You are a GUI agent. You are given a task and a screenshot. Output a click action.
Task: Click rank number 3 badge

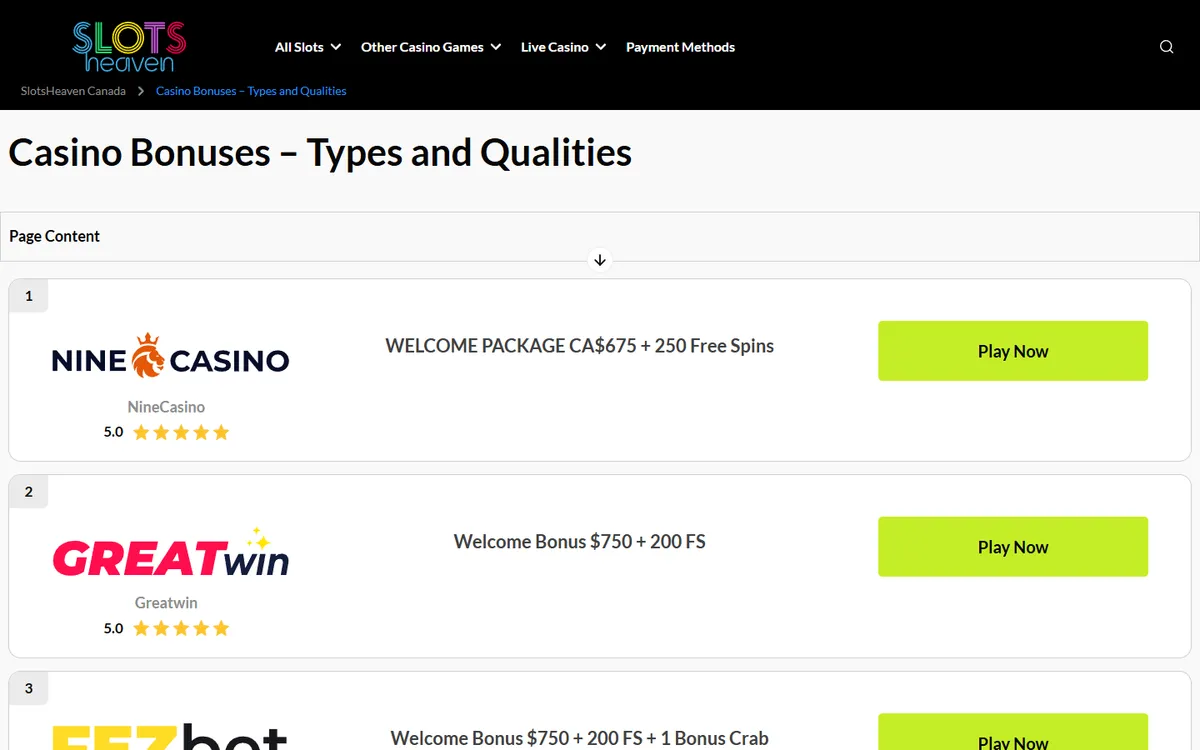point(29,688)
